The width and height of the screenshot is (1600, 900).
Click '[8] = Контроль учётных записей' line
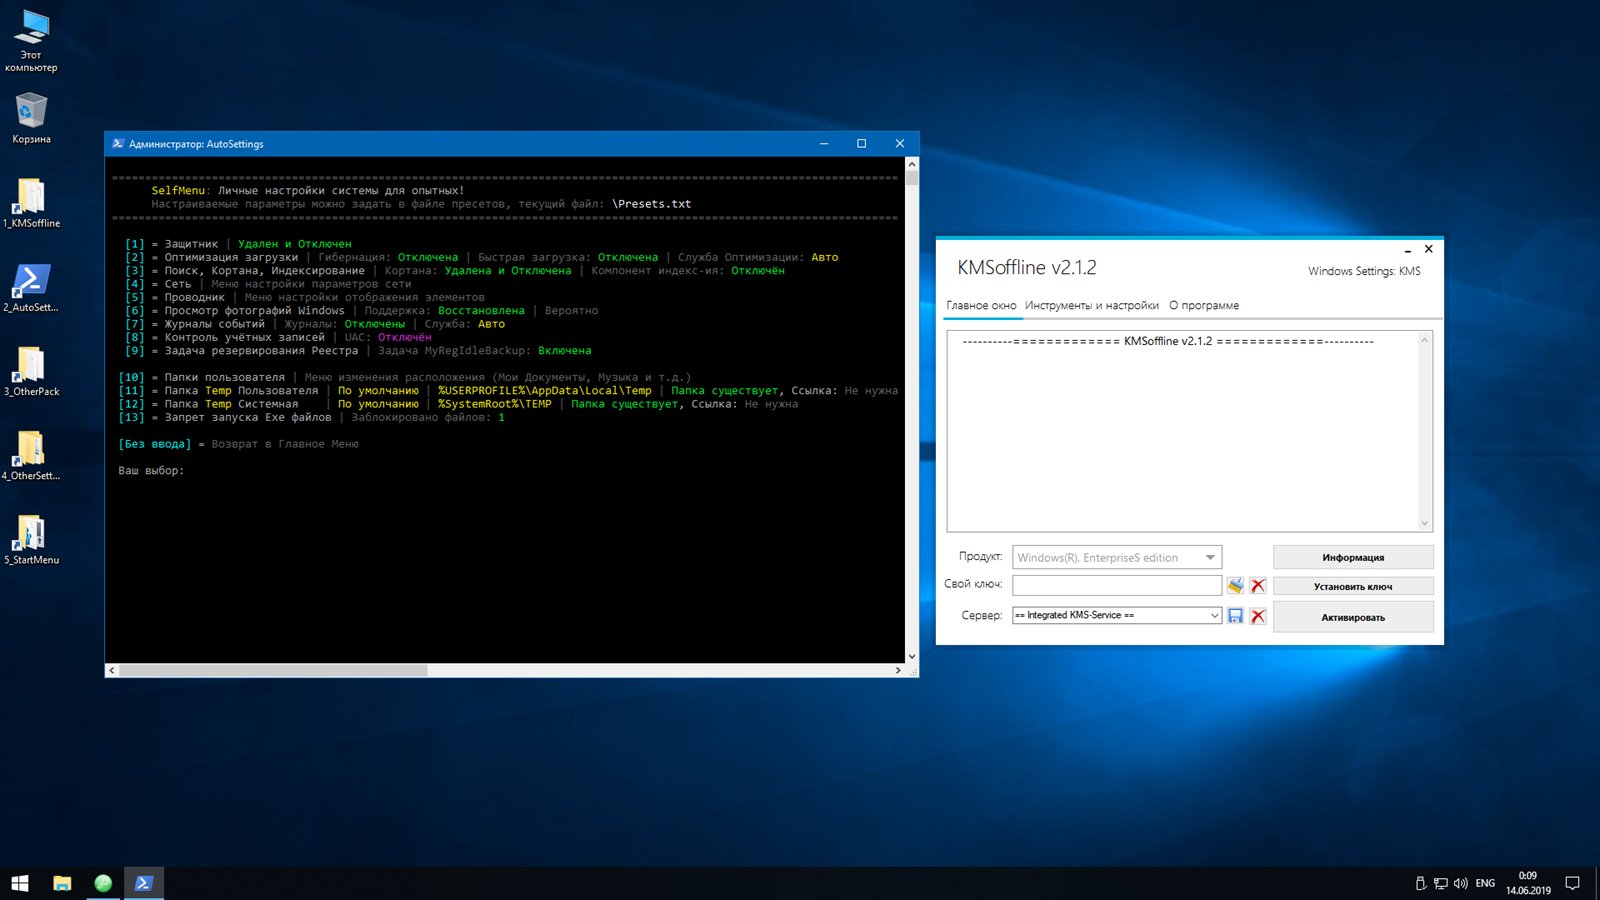pos(278,337)
